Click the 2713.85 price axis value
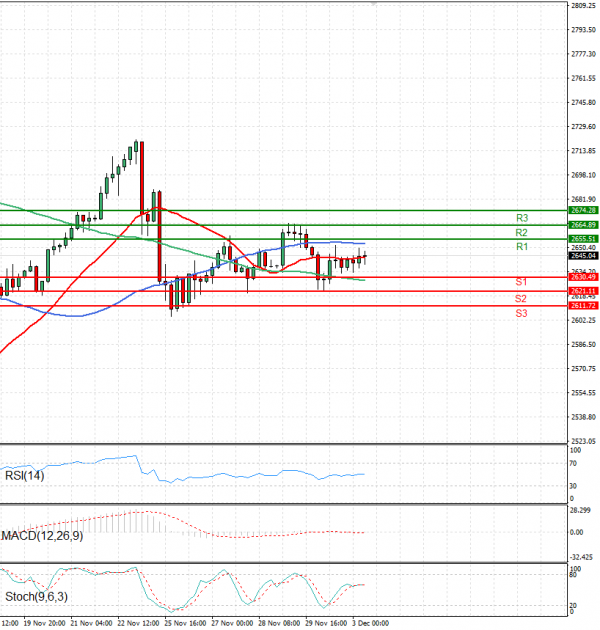 (x=584, y=151)
